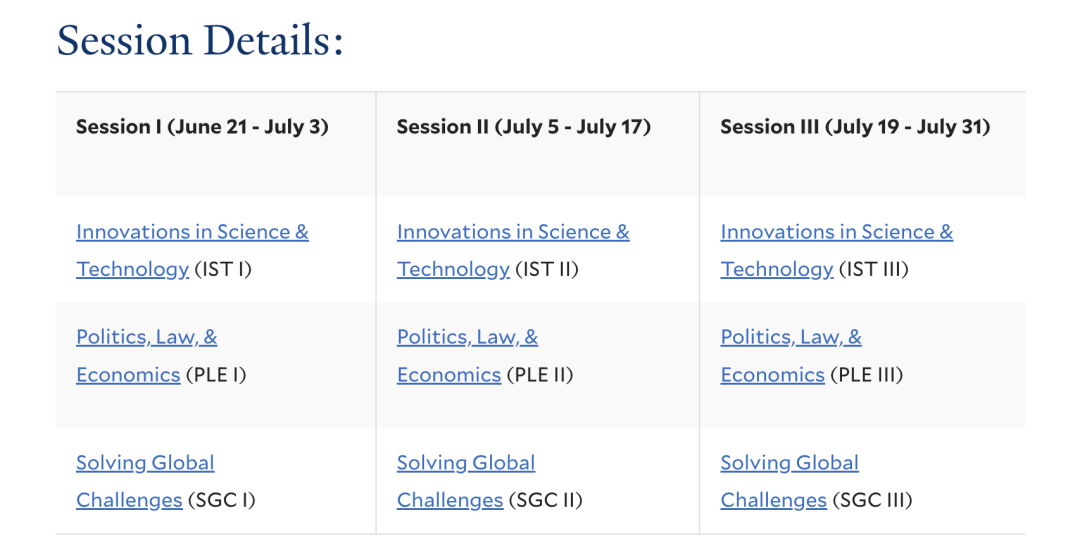Click the Session Details: heading

coord(200,40)
